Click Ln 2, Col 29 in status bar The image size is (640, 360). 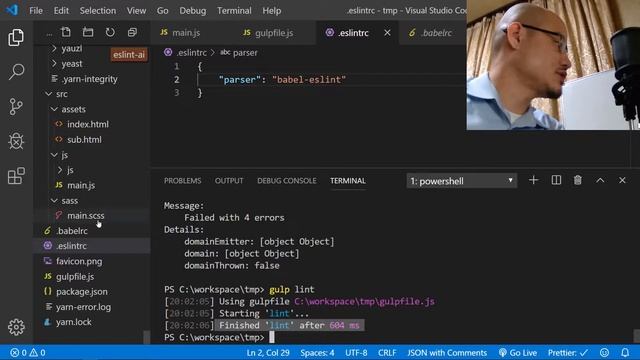268,353
